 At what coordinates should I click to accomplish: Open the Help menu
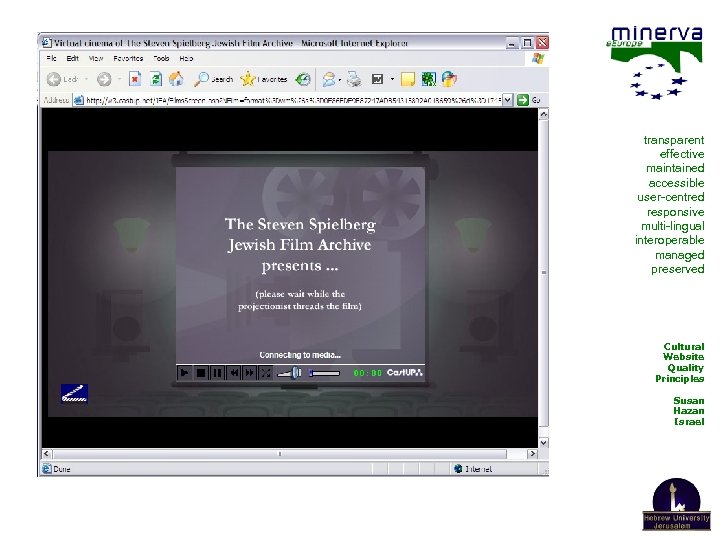coord(186,58)
